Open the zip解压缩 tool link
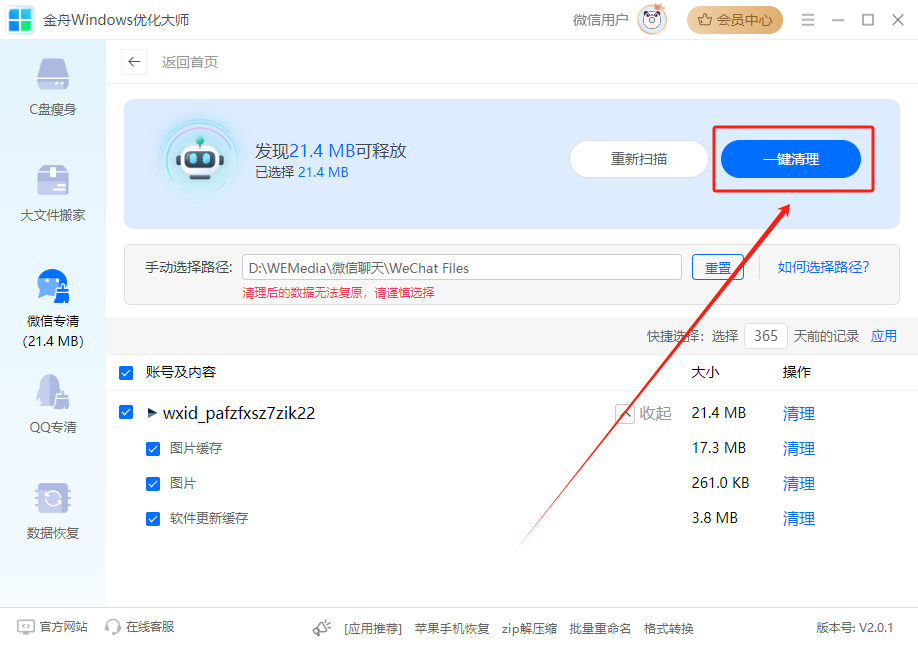The width and height of the screenshot is (918, 647). coord(529,628)
